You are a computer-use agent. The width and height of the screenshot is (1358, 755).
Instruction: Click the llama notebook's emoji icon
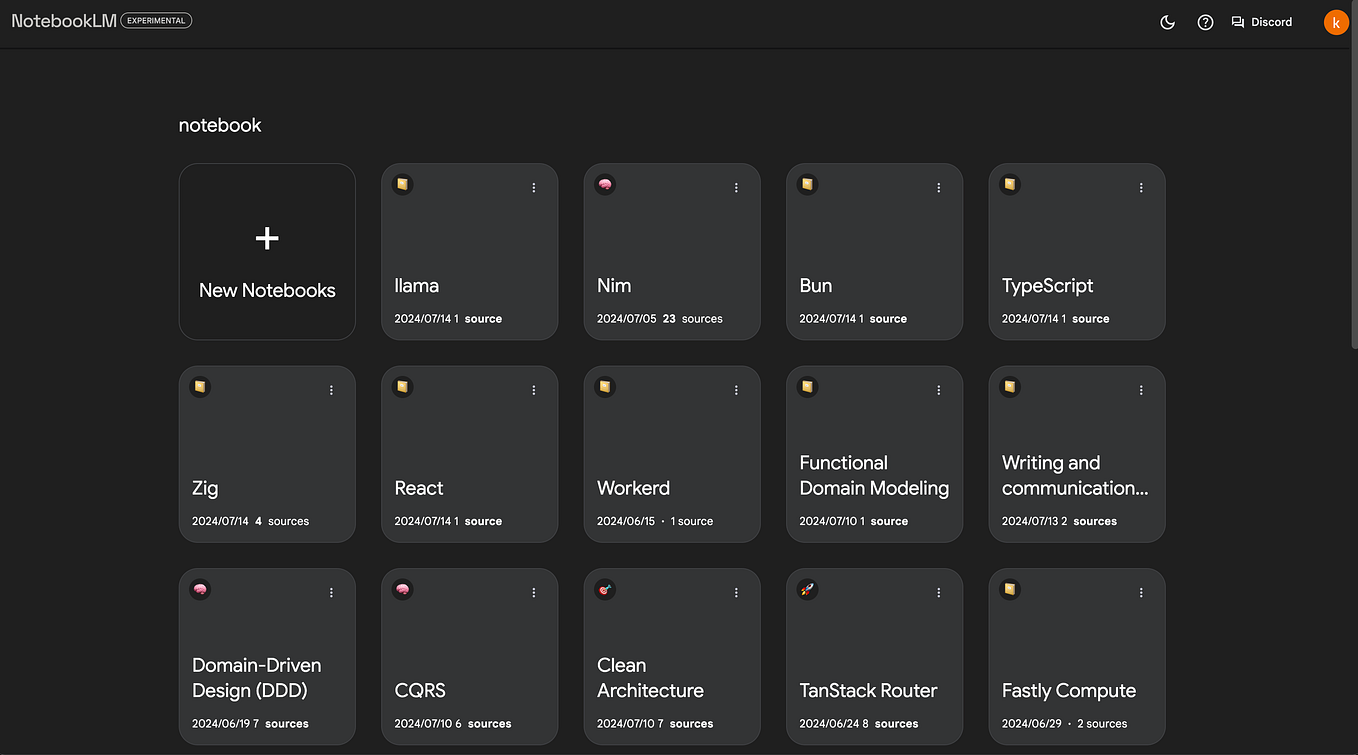point(402,184)
